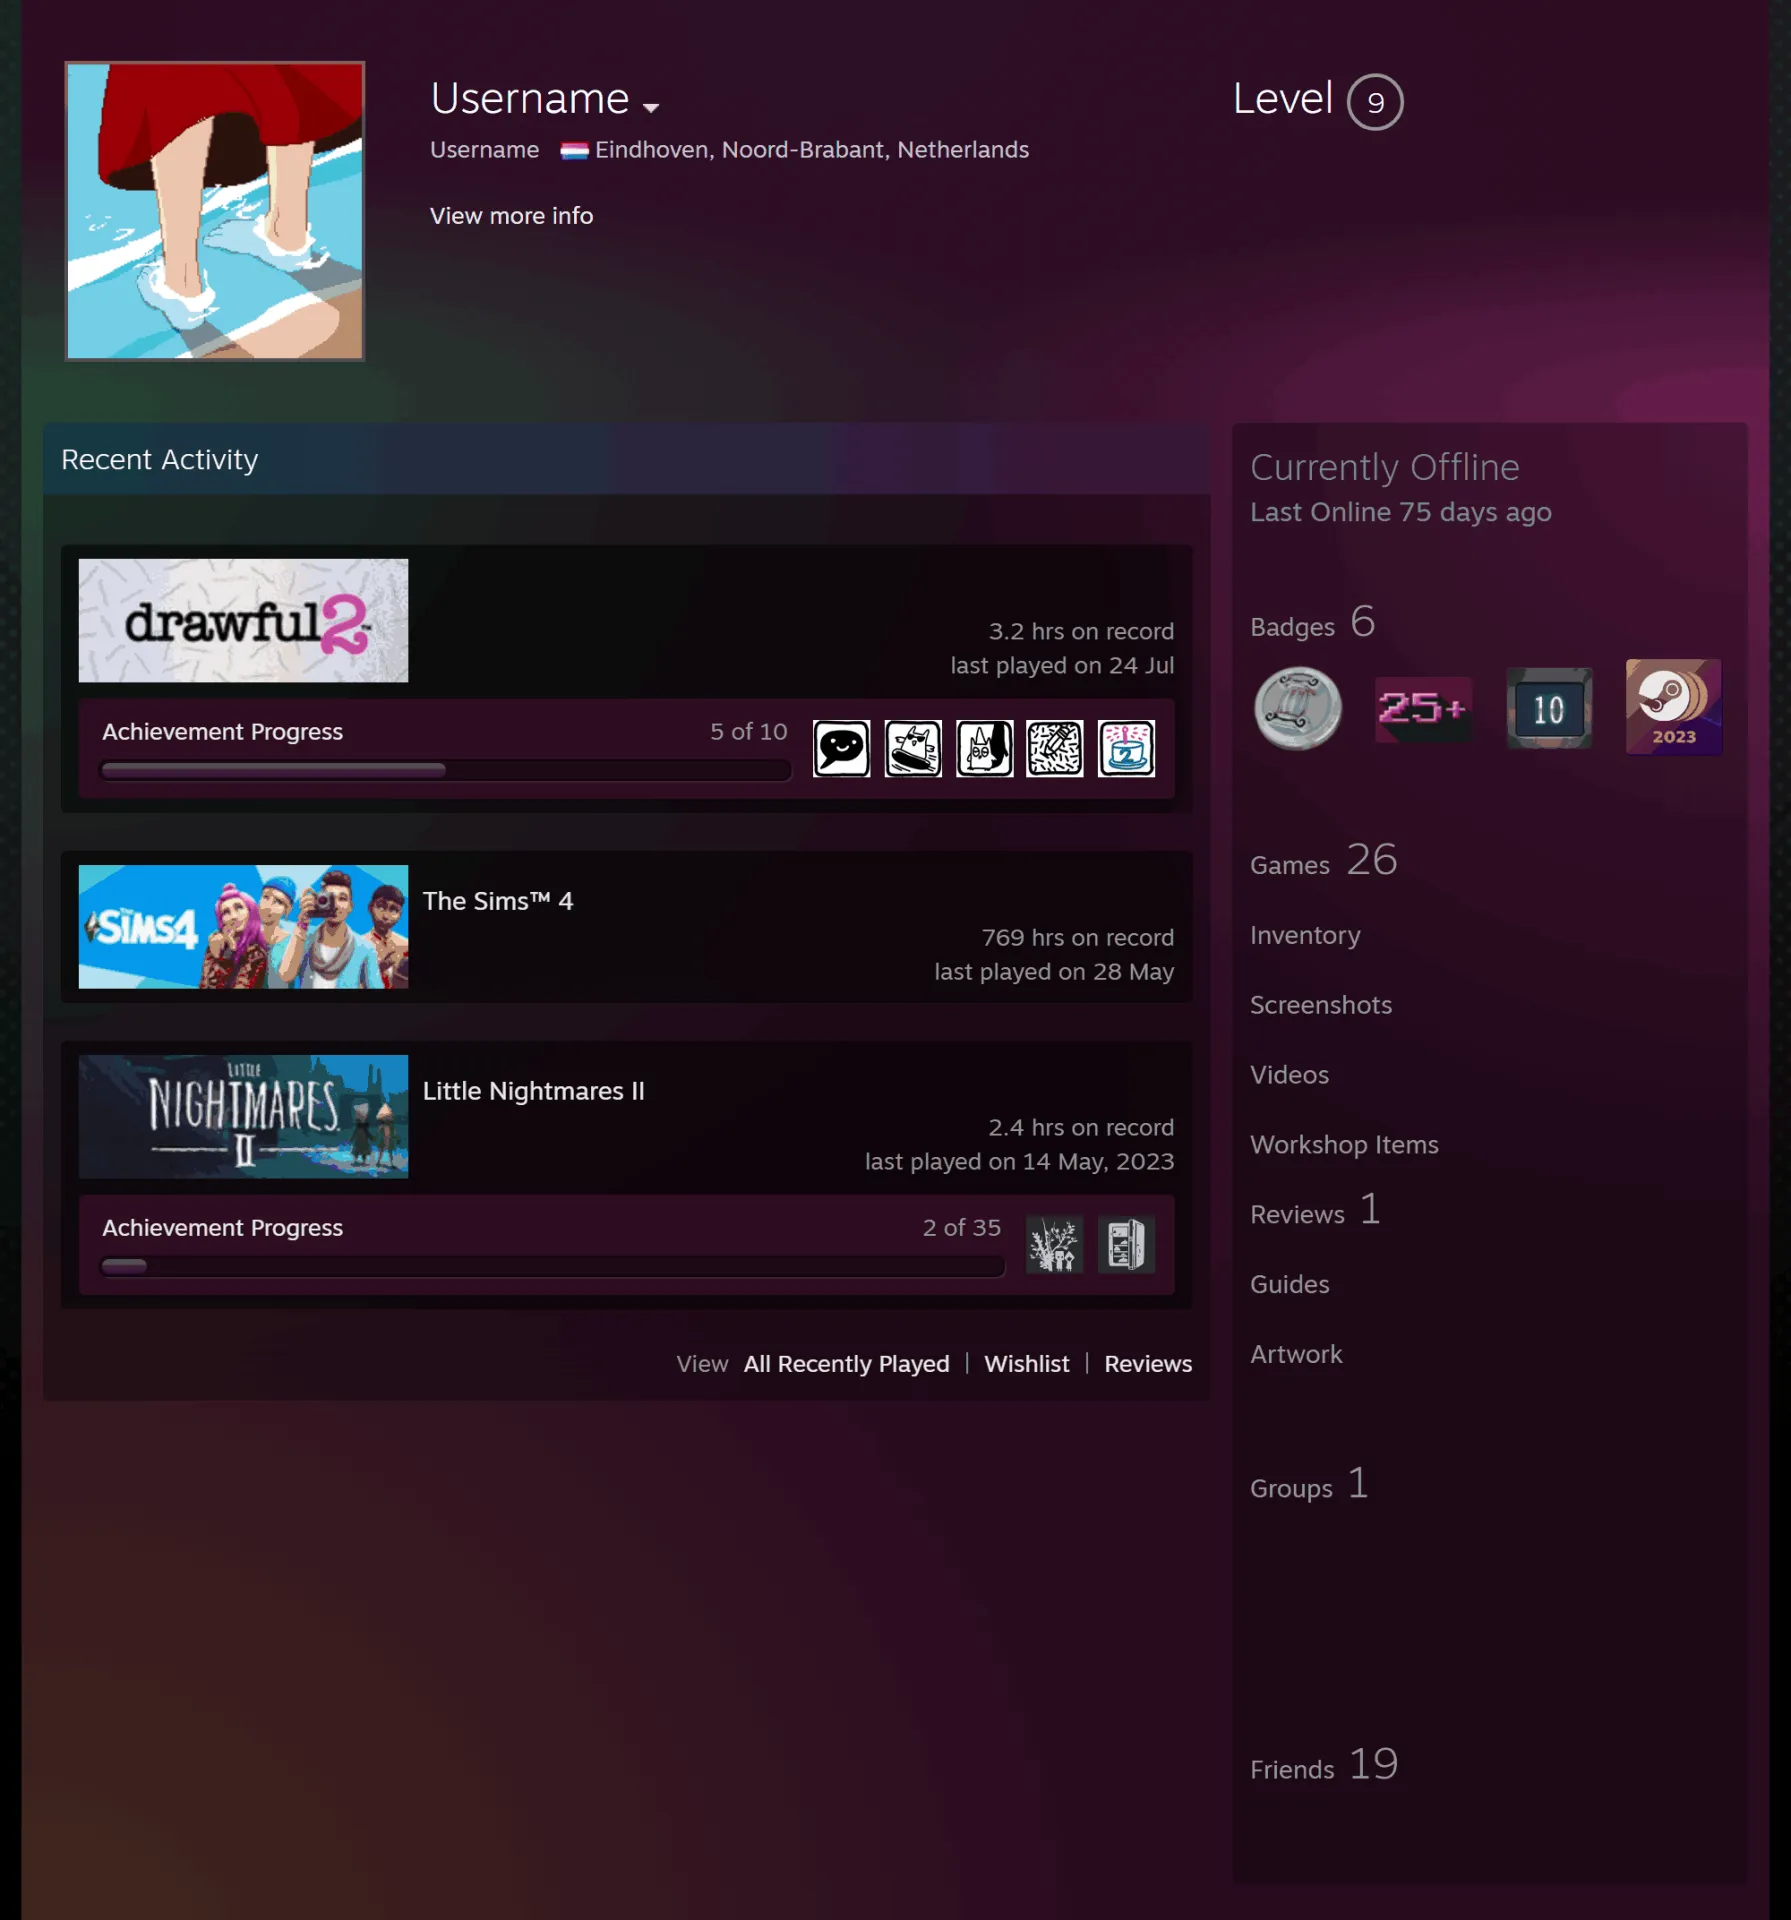Click the speech bubble Drawful 2 achievement icon
This screenshot has height=1920, width=1791.
click(x=841, y=748)
